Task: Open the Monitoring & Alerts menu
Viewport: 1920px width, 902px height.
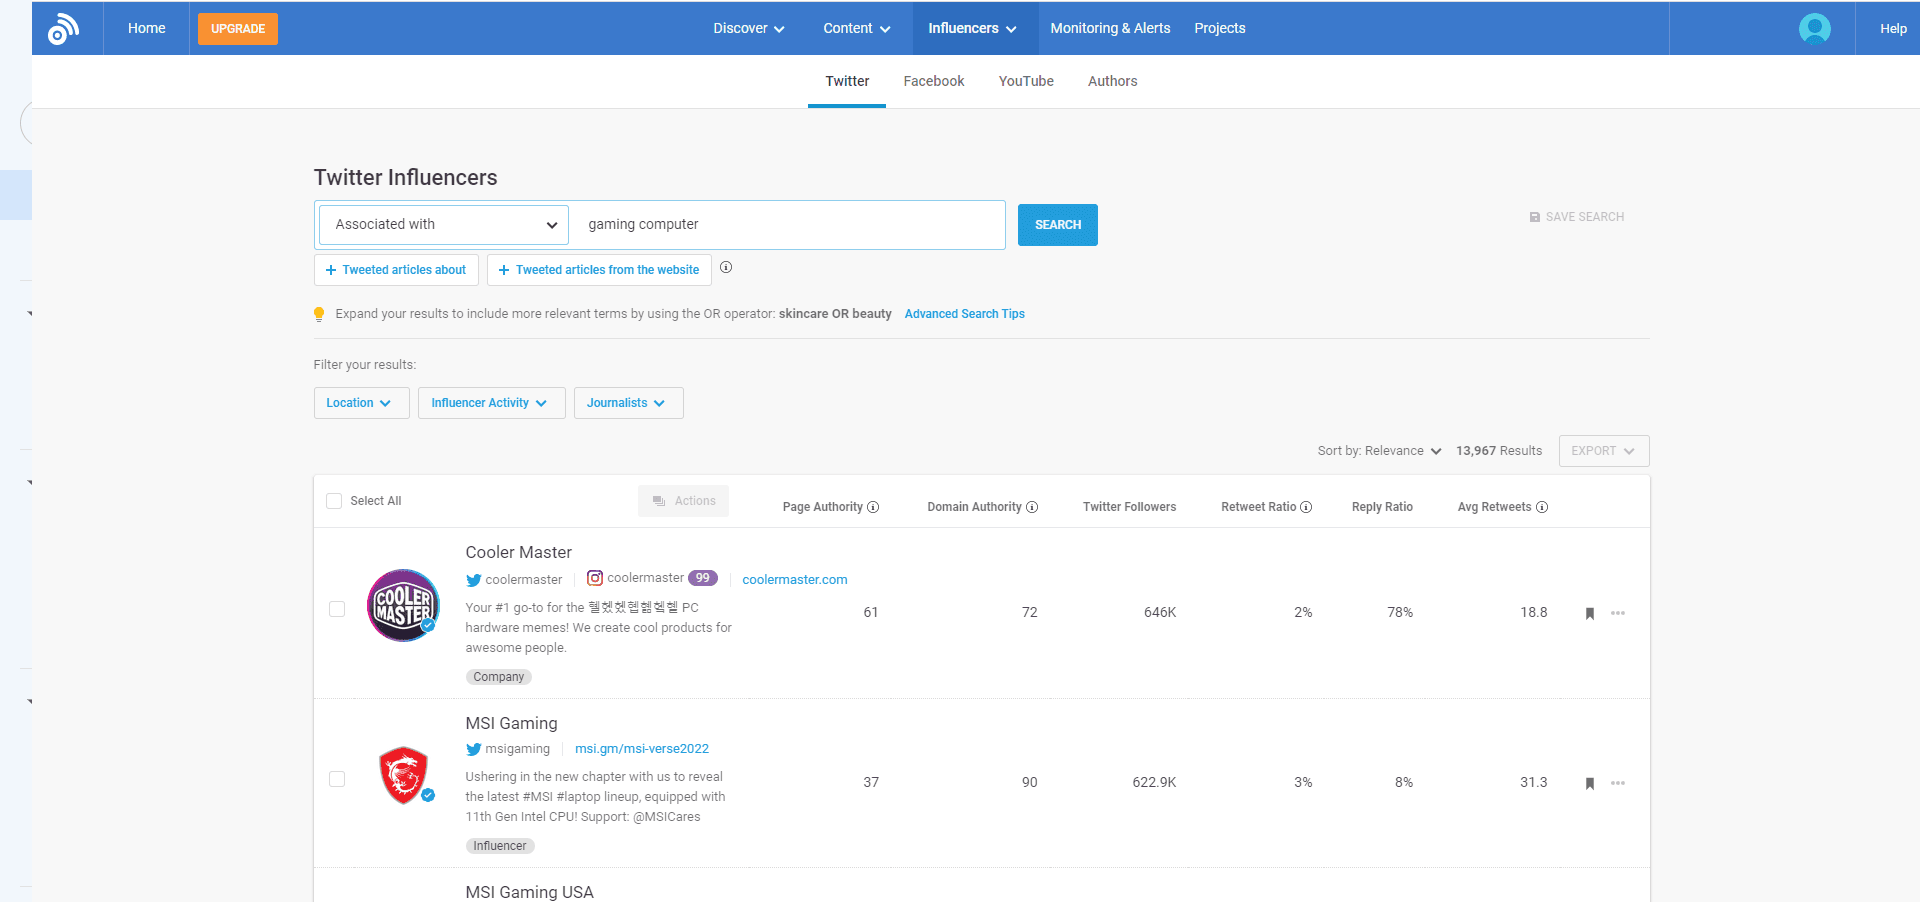Action: (1110, 28)
